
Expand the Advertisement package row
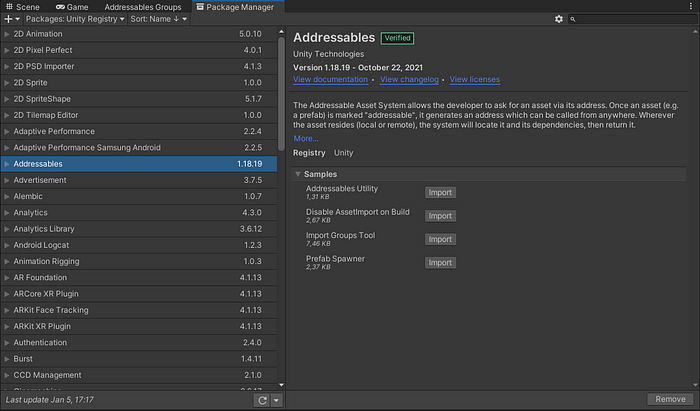coord(7,180)
